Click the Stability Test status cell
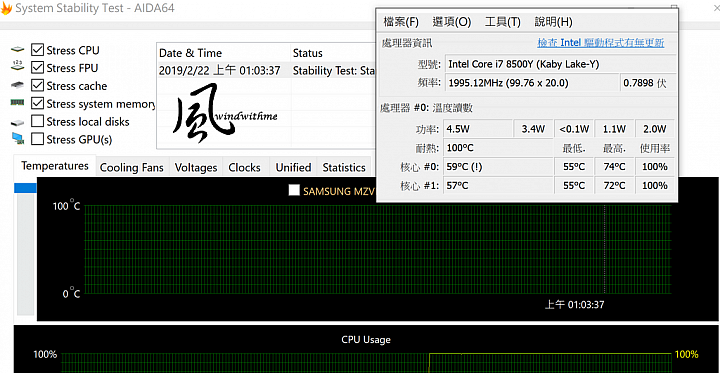The height and width of the screenshot is (373, 720). pyautogui.click(x=334, y=71)
